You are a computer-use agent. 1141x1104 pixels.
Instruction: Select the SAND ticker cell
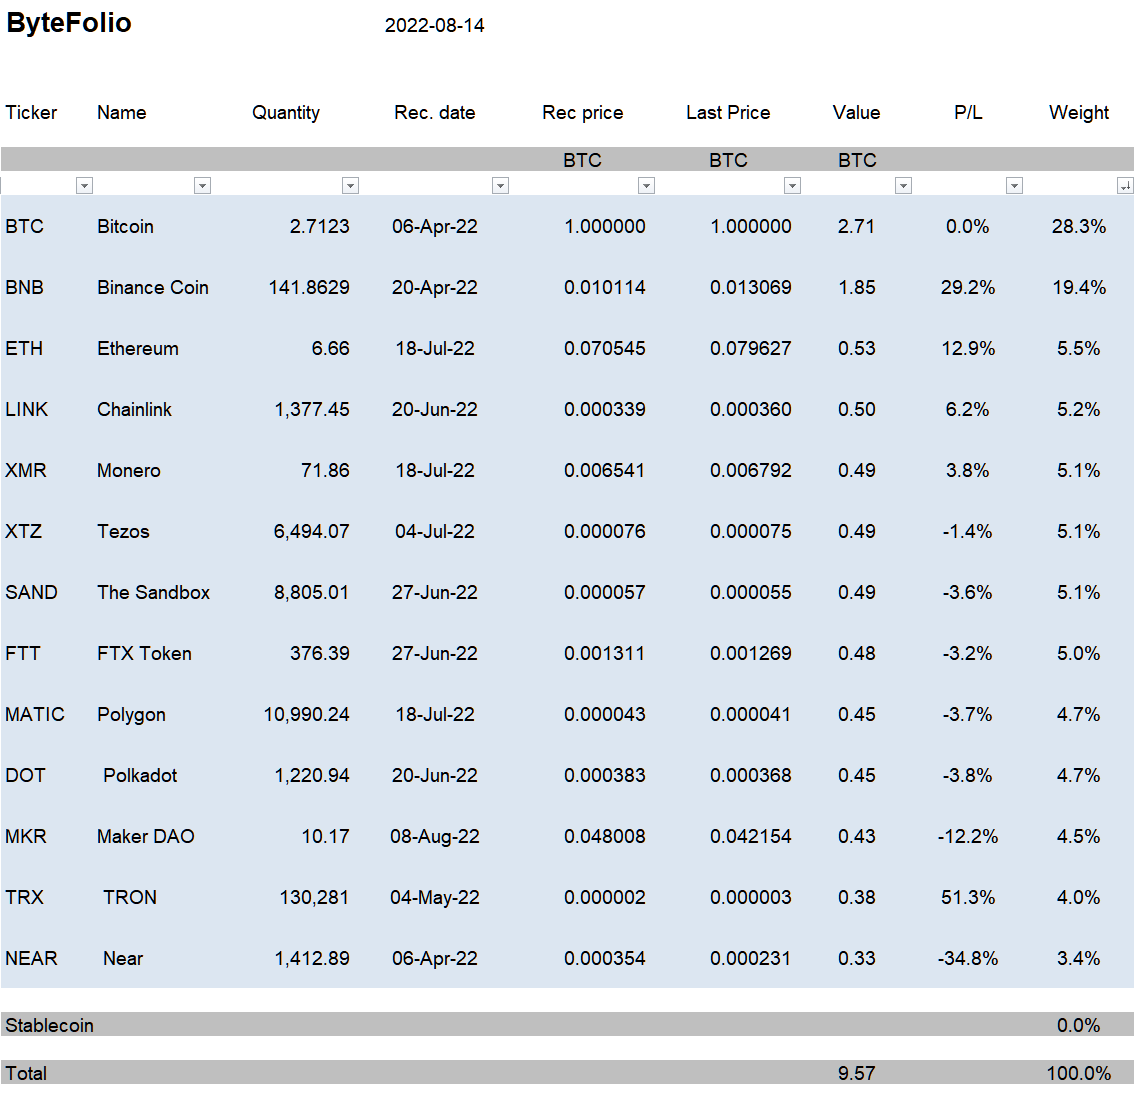(31, 593)
